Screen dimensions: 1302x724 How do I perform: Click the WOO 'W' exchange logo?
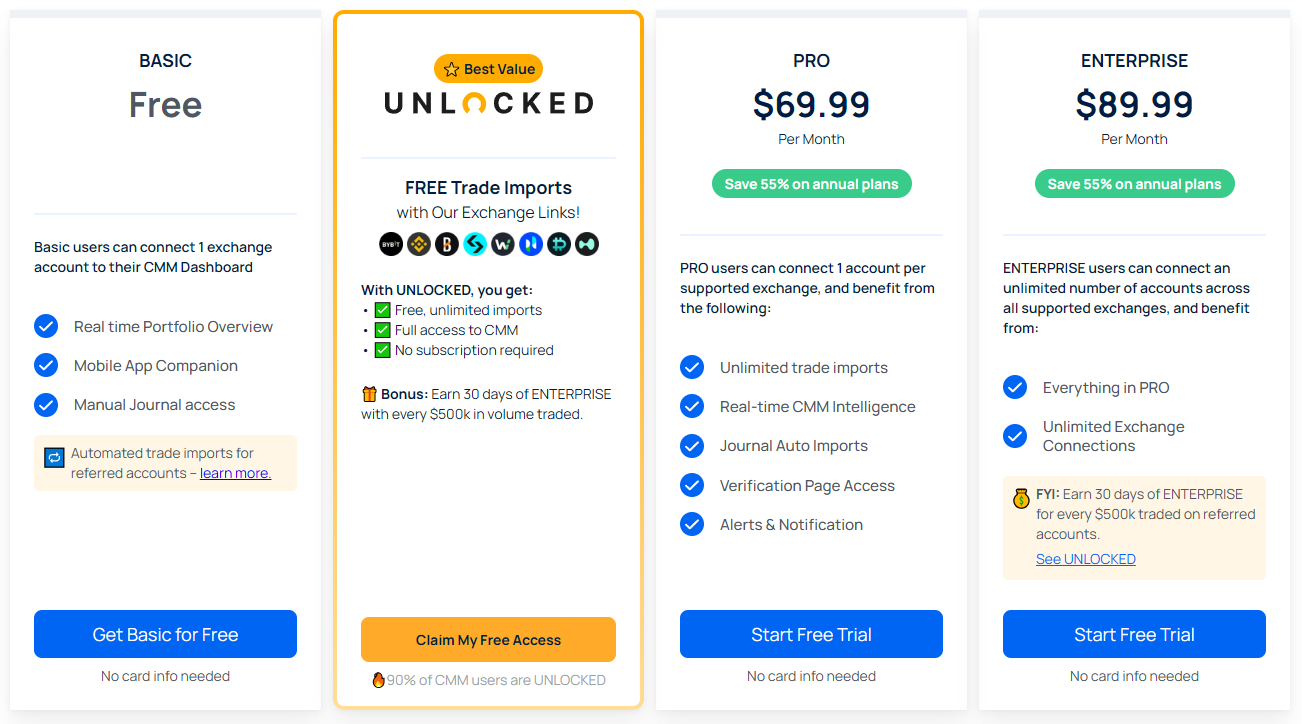pyautogui.click(x=502, y=244)
